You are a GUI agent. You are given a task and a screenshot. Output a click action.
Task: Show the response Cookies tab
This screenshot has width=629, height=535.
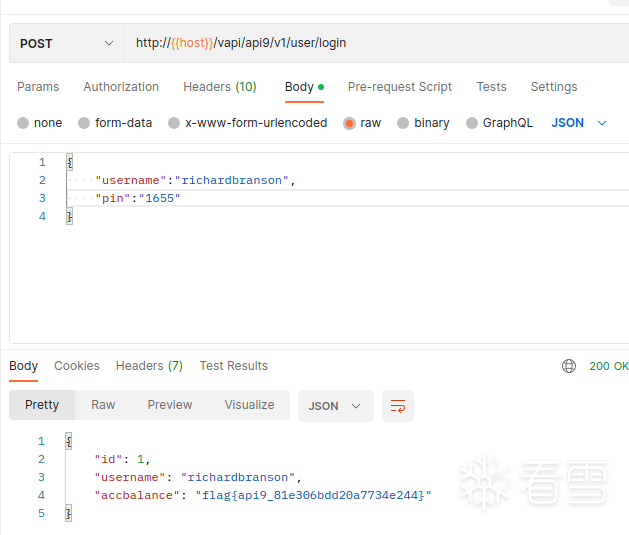tap(77, 366)
